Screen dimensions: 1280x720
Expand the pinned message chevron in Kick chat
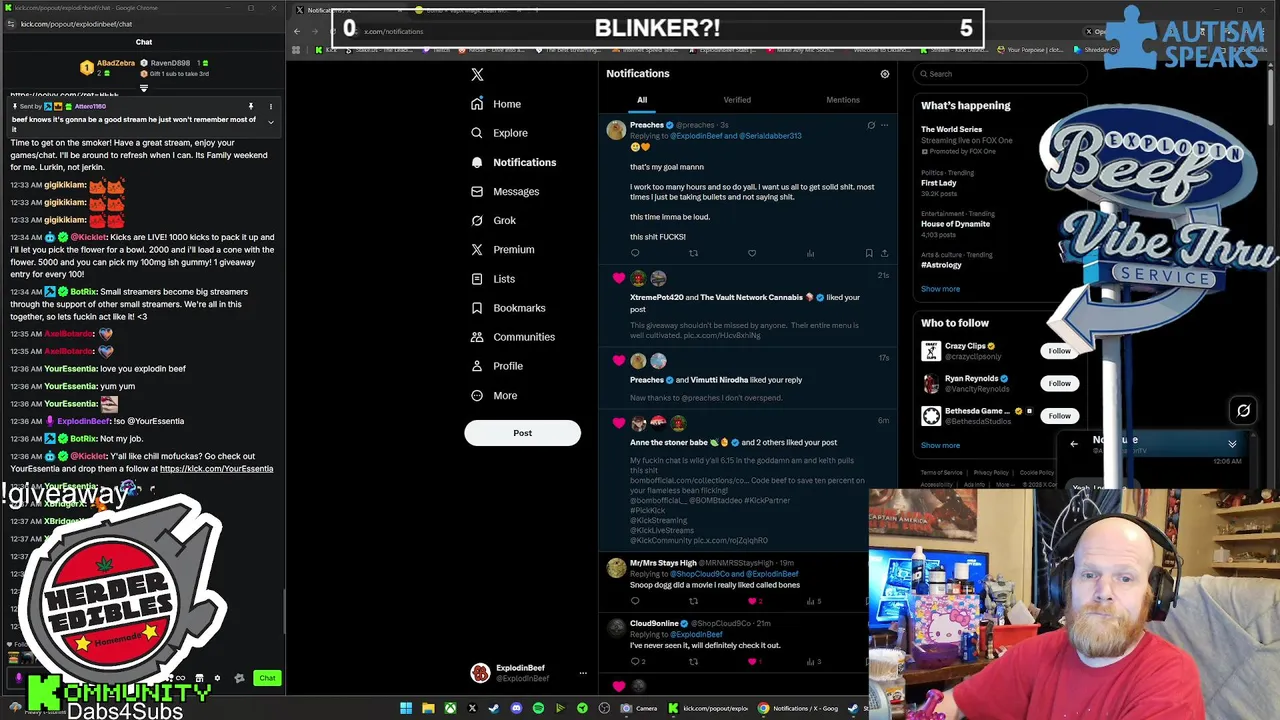click(270, 122)
